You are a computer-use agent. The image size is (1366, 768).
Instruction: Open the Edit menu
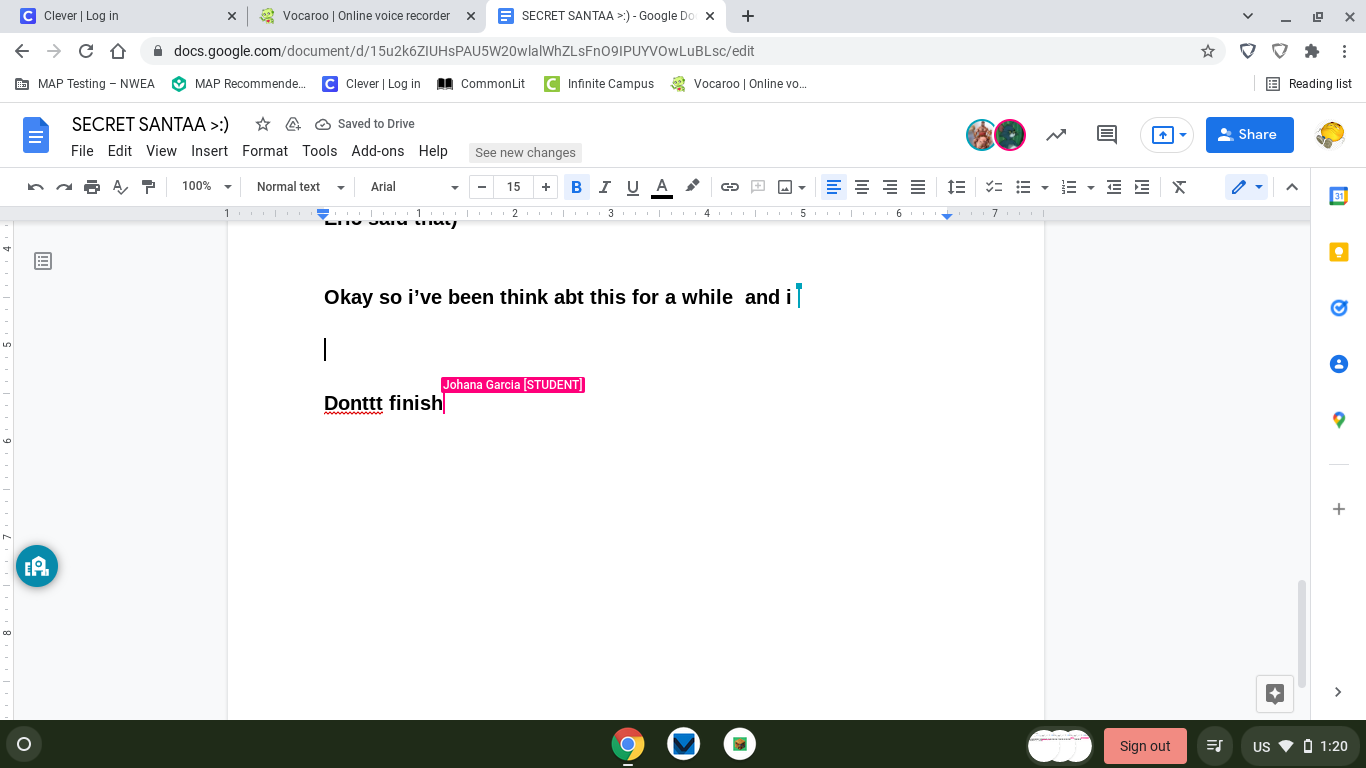pos(120,151)
